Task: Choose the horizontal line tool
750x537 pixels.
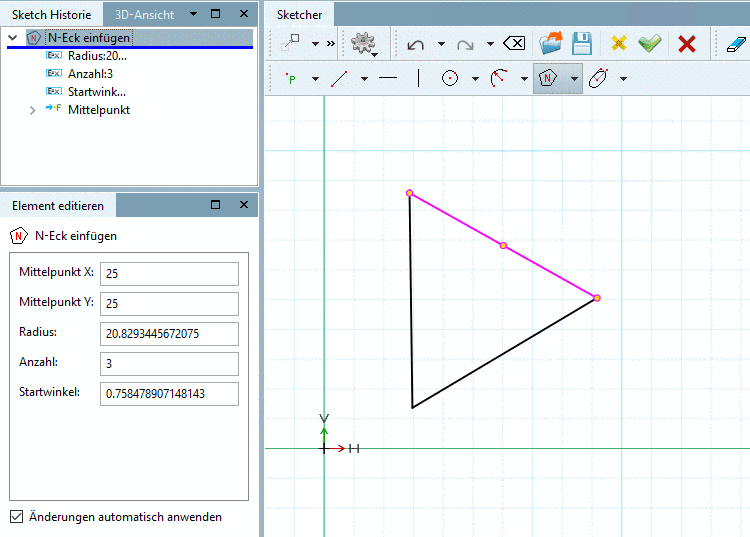Action: coord(388,79)
